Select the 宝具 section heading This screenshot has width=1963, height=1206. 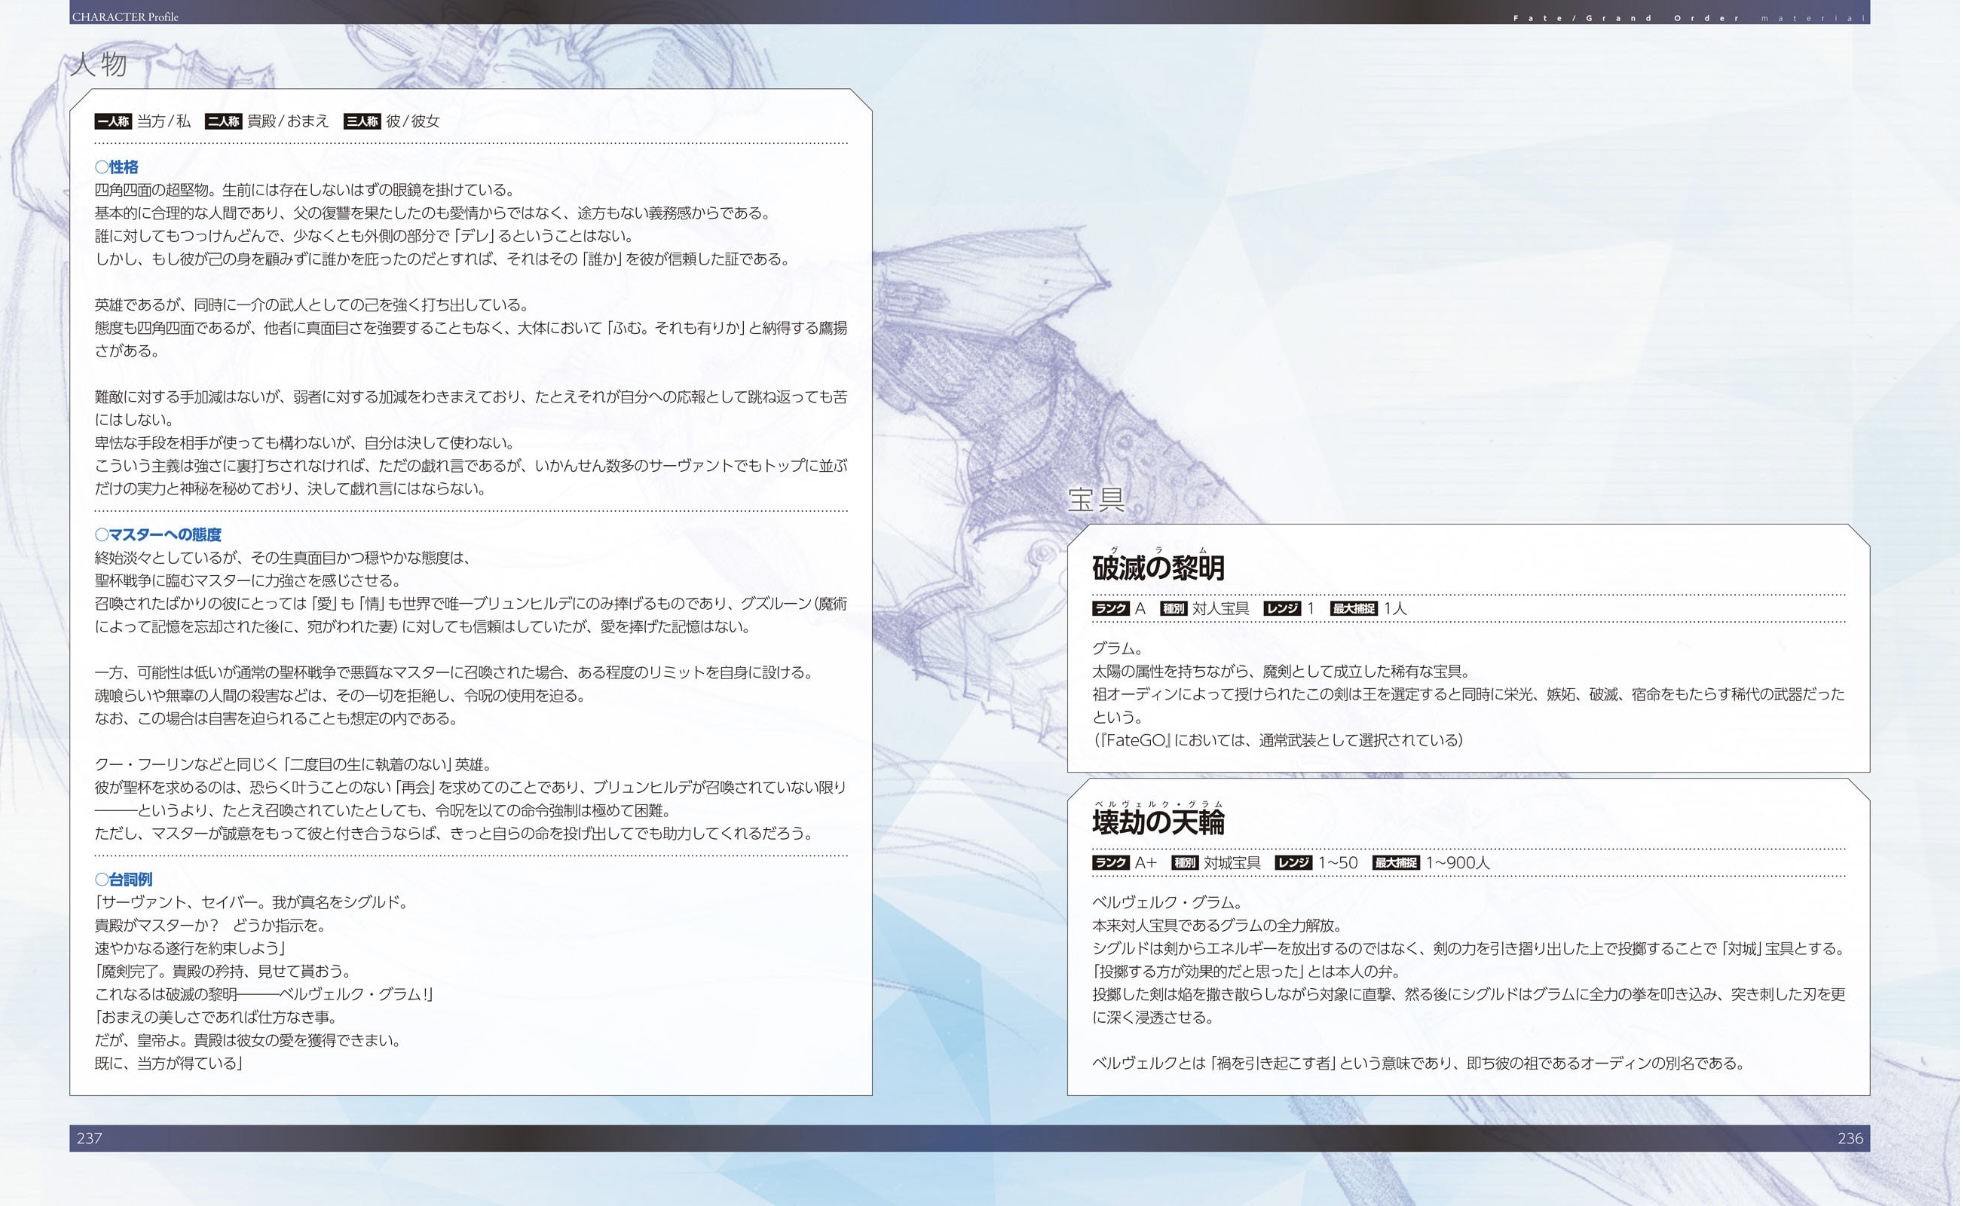point(1096,499)
